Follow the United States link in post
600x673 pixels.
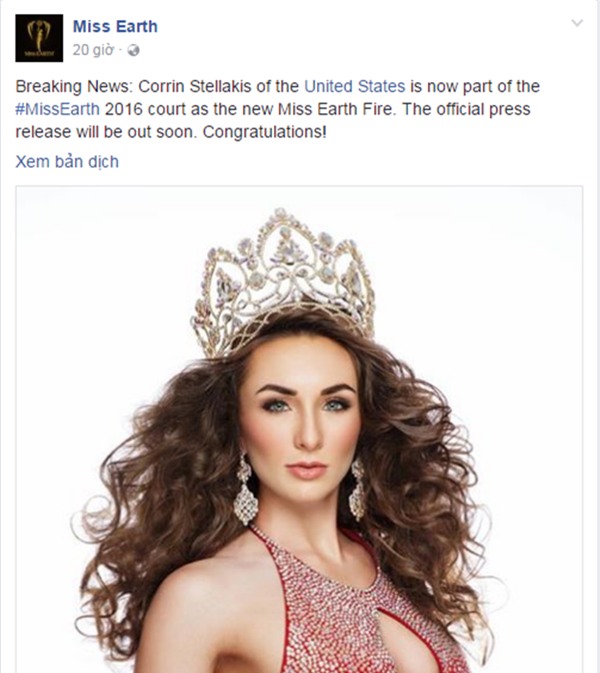pos(355,87)
